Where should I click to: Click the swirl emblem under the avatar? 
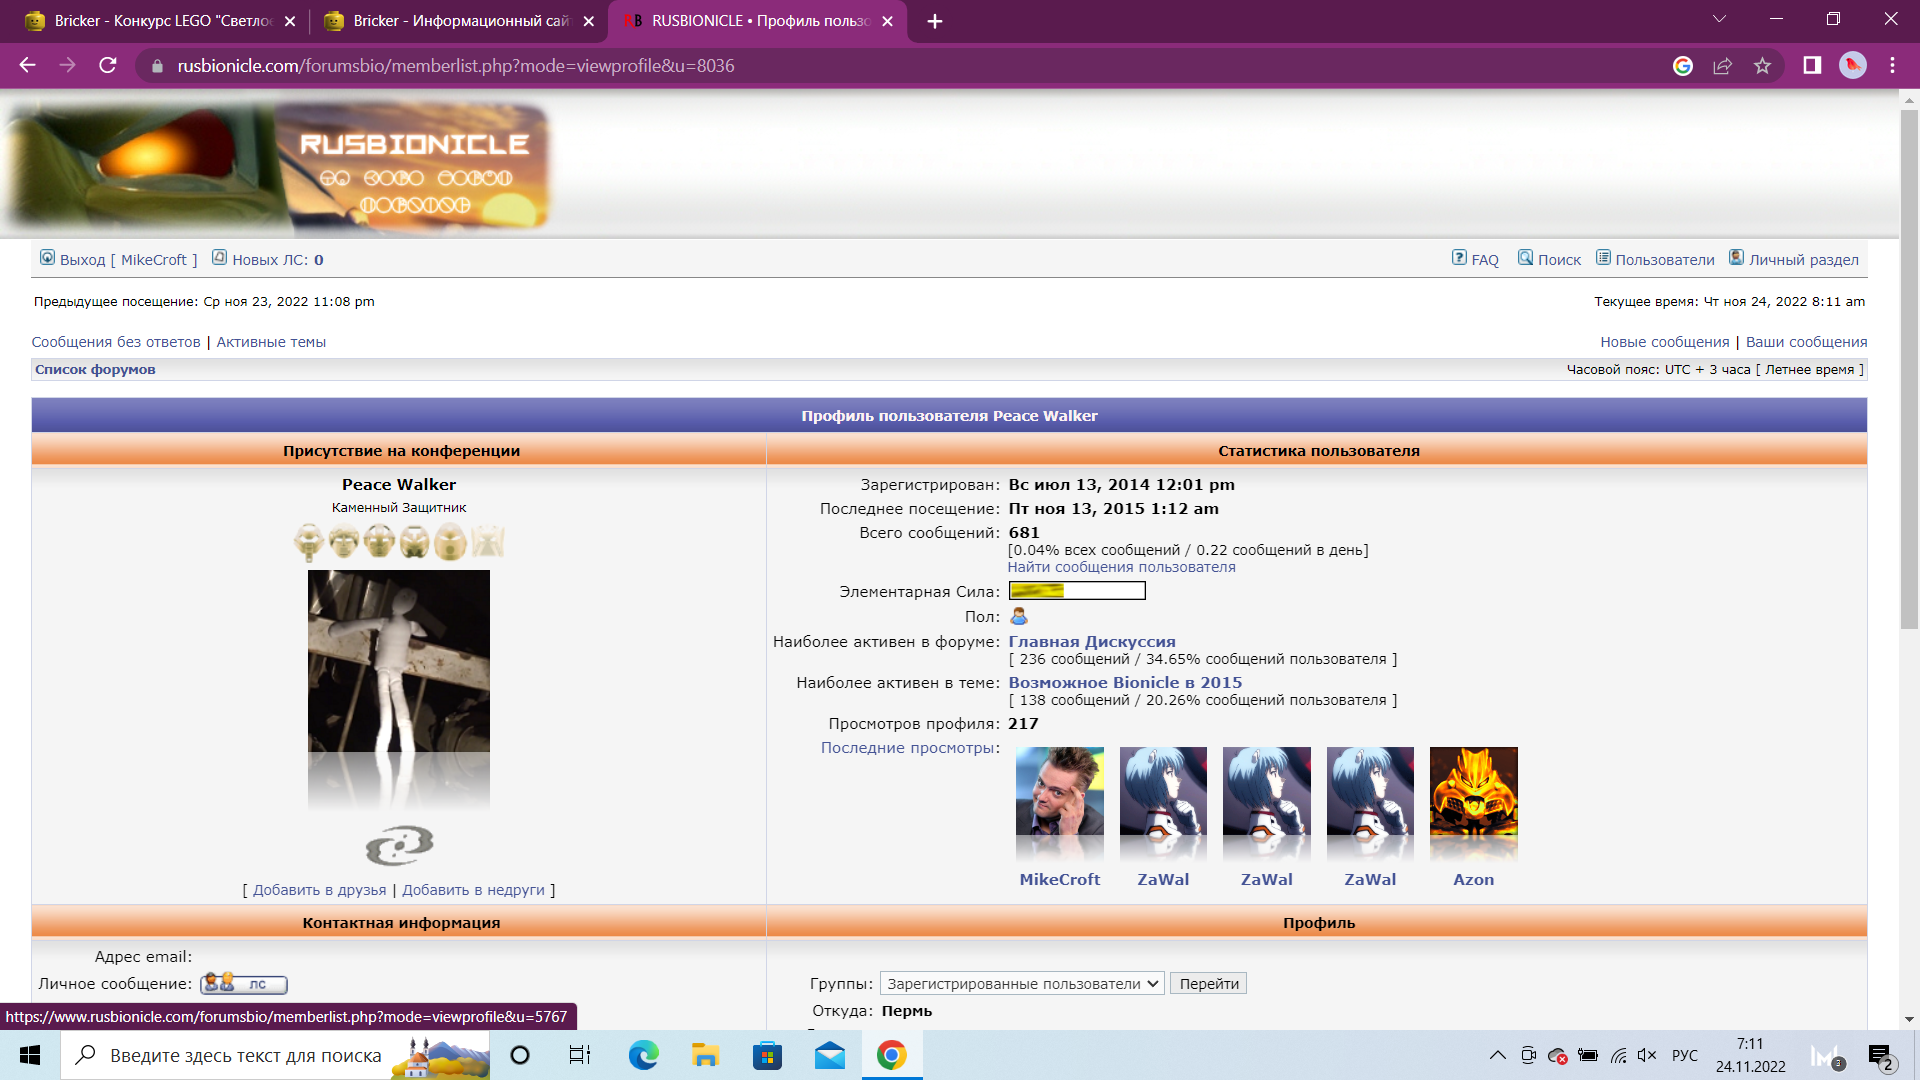tap(399, 846)
